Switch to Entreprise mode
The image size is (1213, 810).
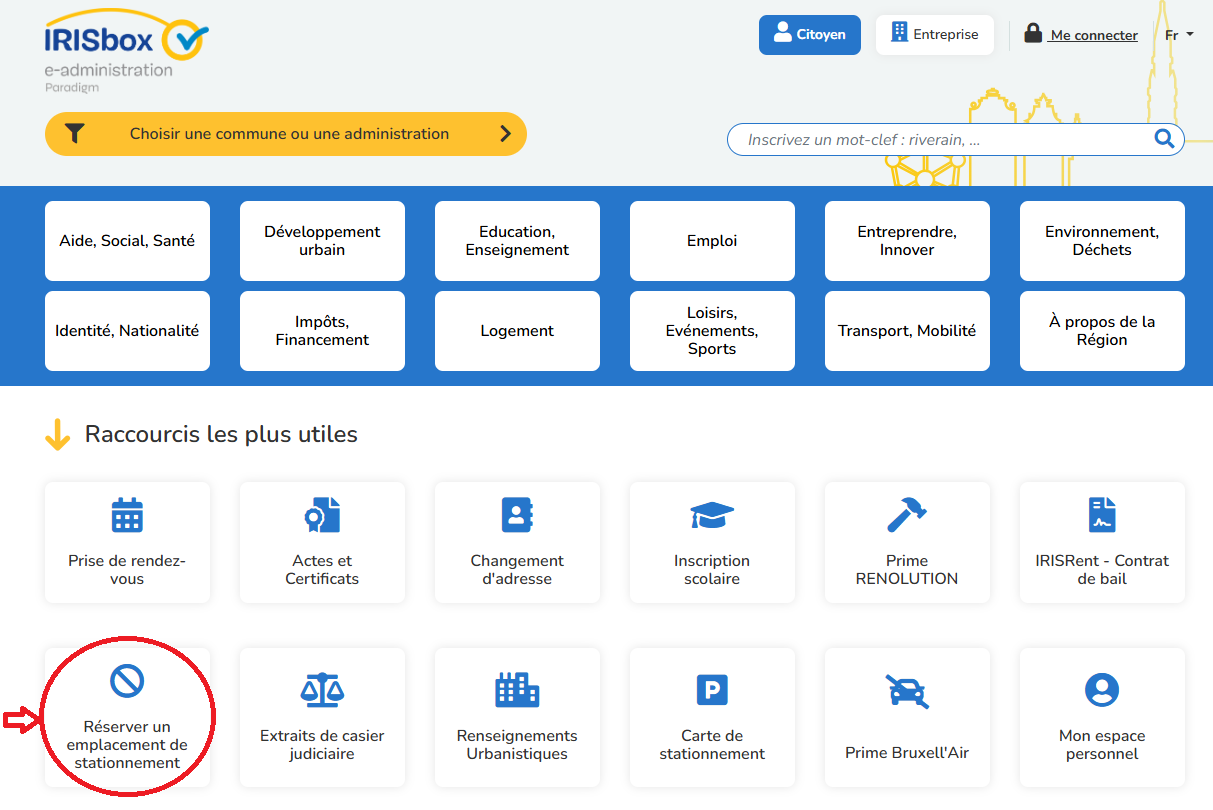tap(934, 35)
